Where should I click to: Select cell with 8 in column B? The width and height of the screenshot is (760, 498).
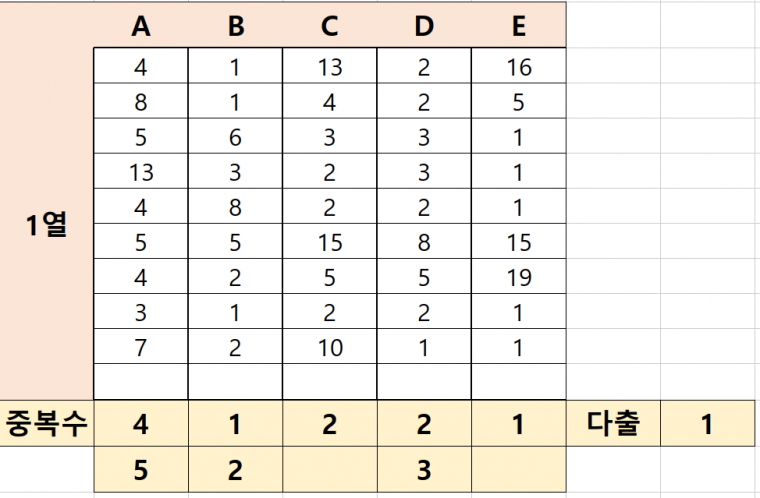pyautogui.click(x=235, y=206)
